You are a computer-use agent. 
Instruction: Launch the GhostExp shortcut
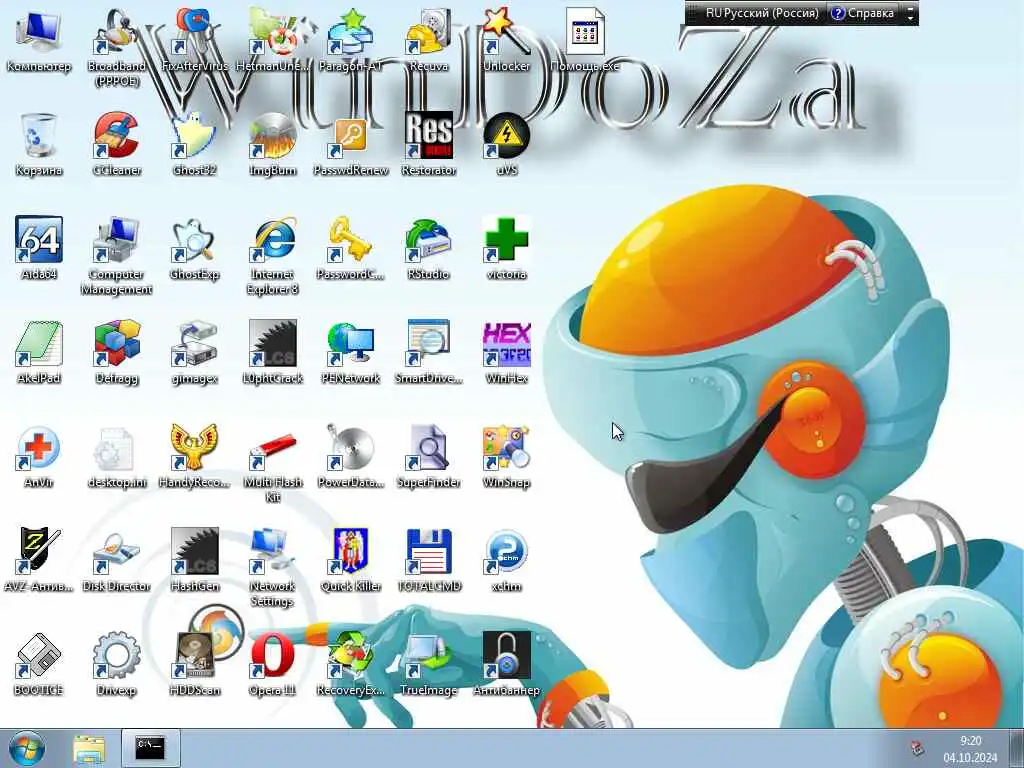195,248
